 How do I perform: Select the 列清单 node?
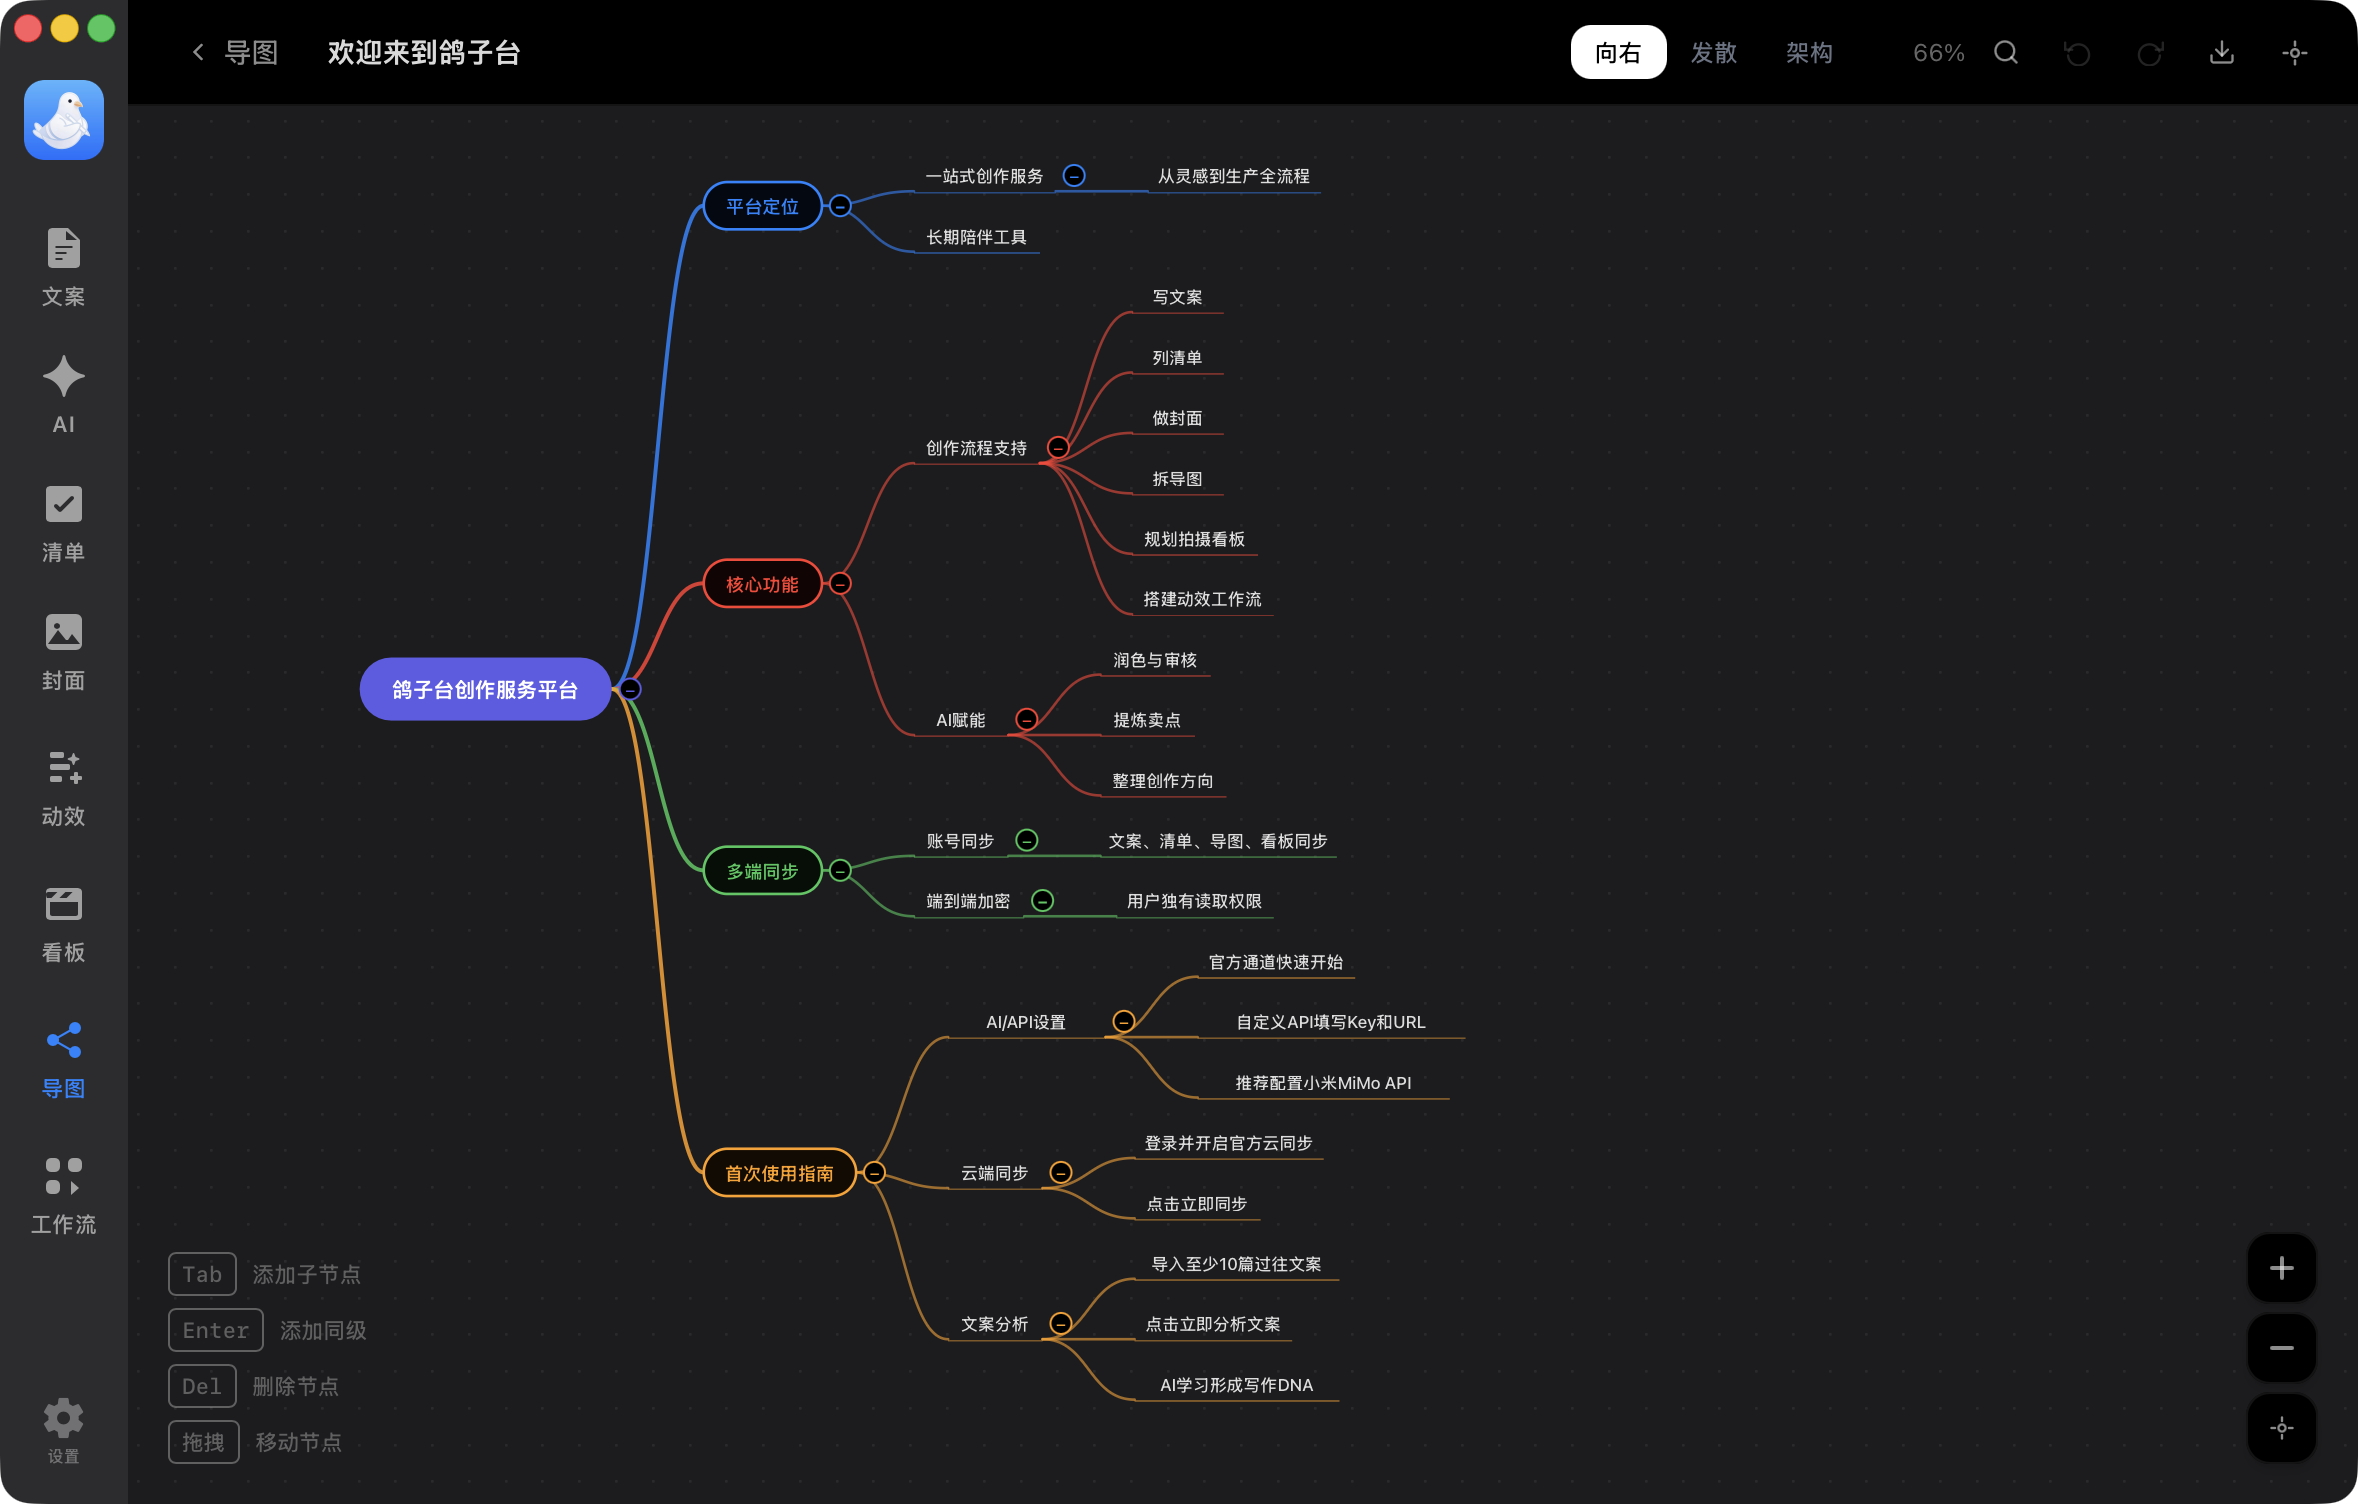[x=1177, y=358]
